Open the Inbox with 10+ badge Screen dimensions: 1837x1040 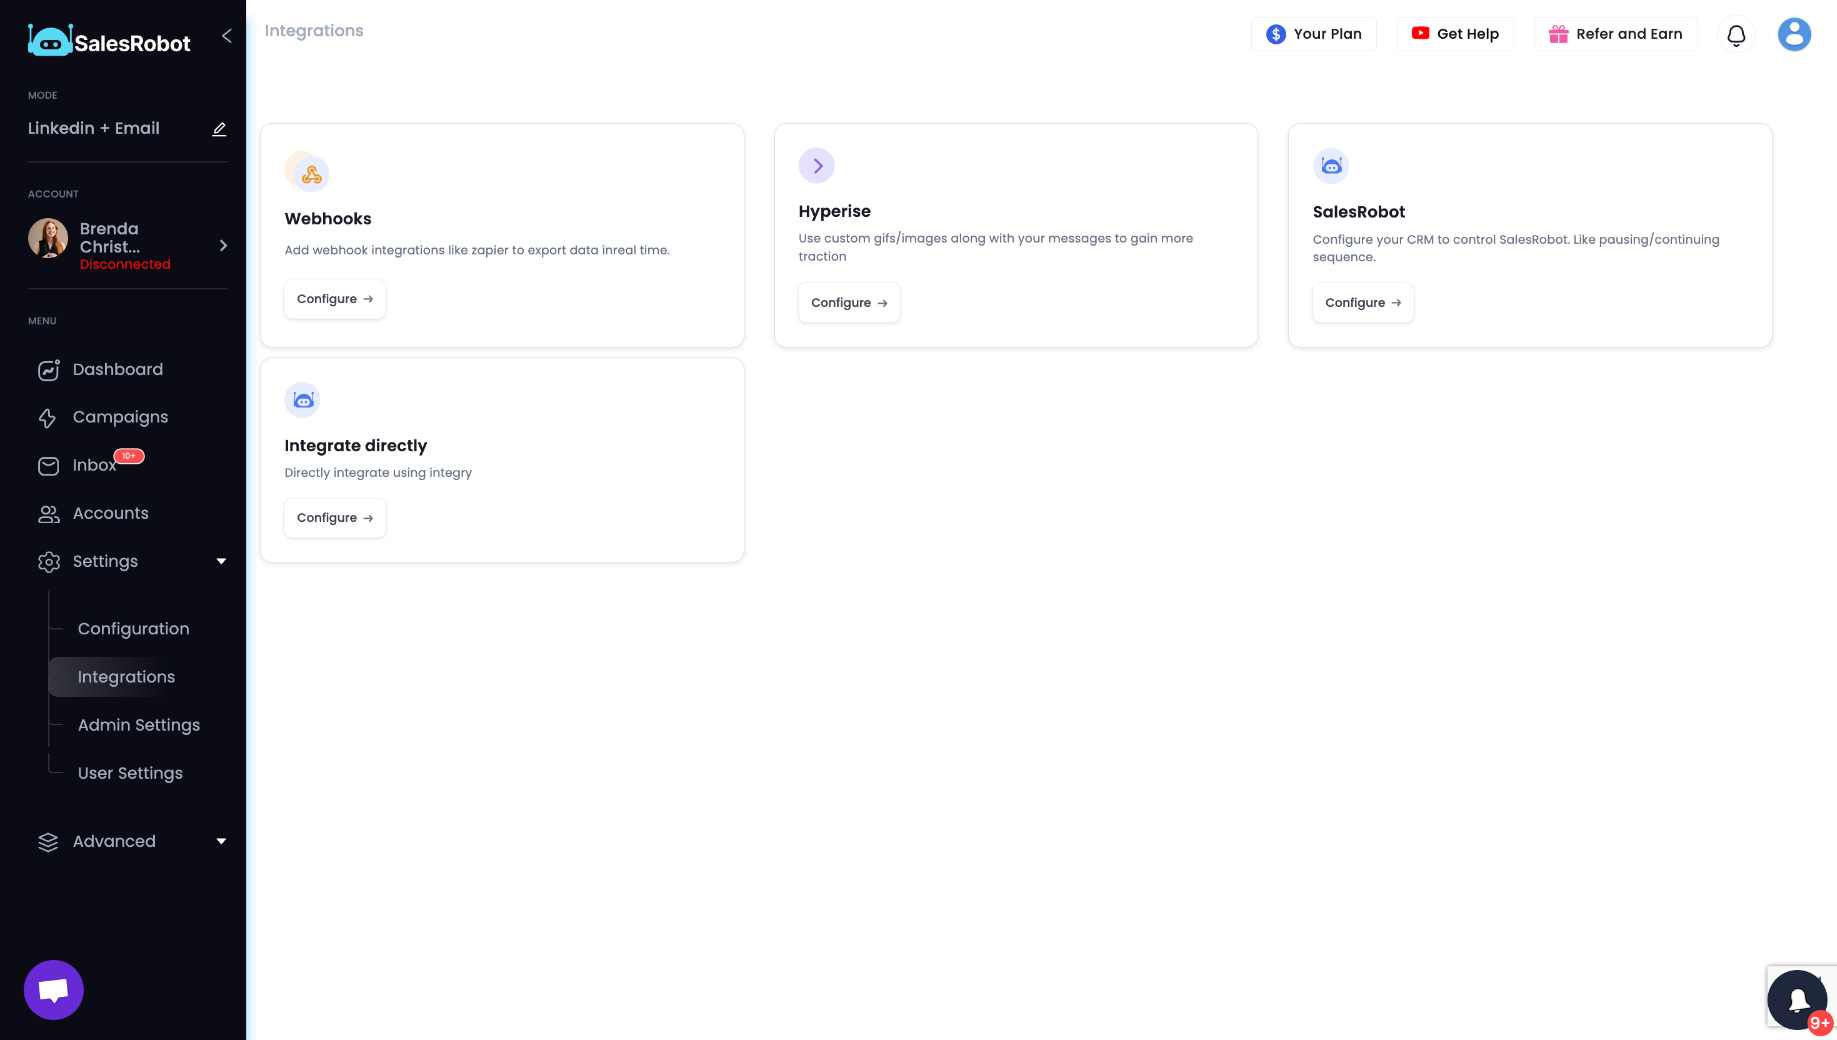[x=94, y=465]
